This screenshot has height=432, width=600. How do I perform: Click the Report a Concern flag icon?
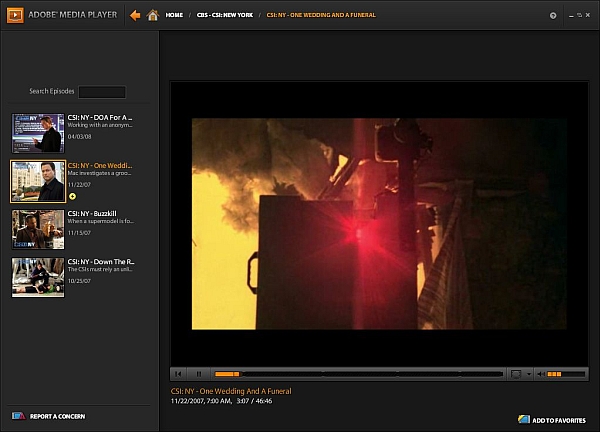click(x=18, y=416)
